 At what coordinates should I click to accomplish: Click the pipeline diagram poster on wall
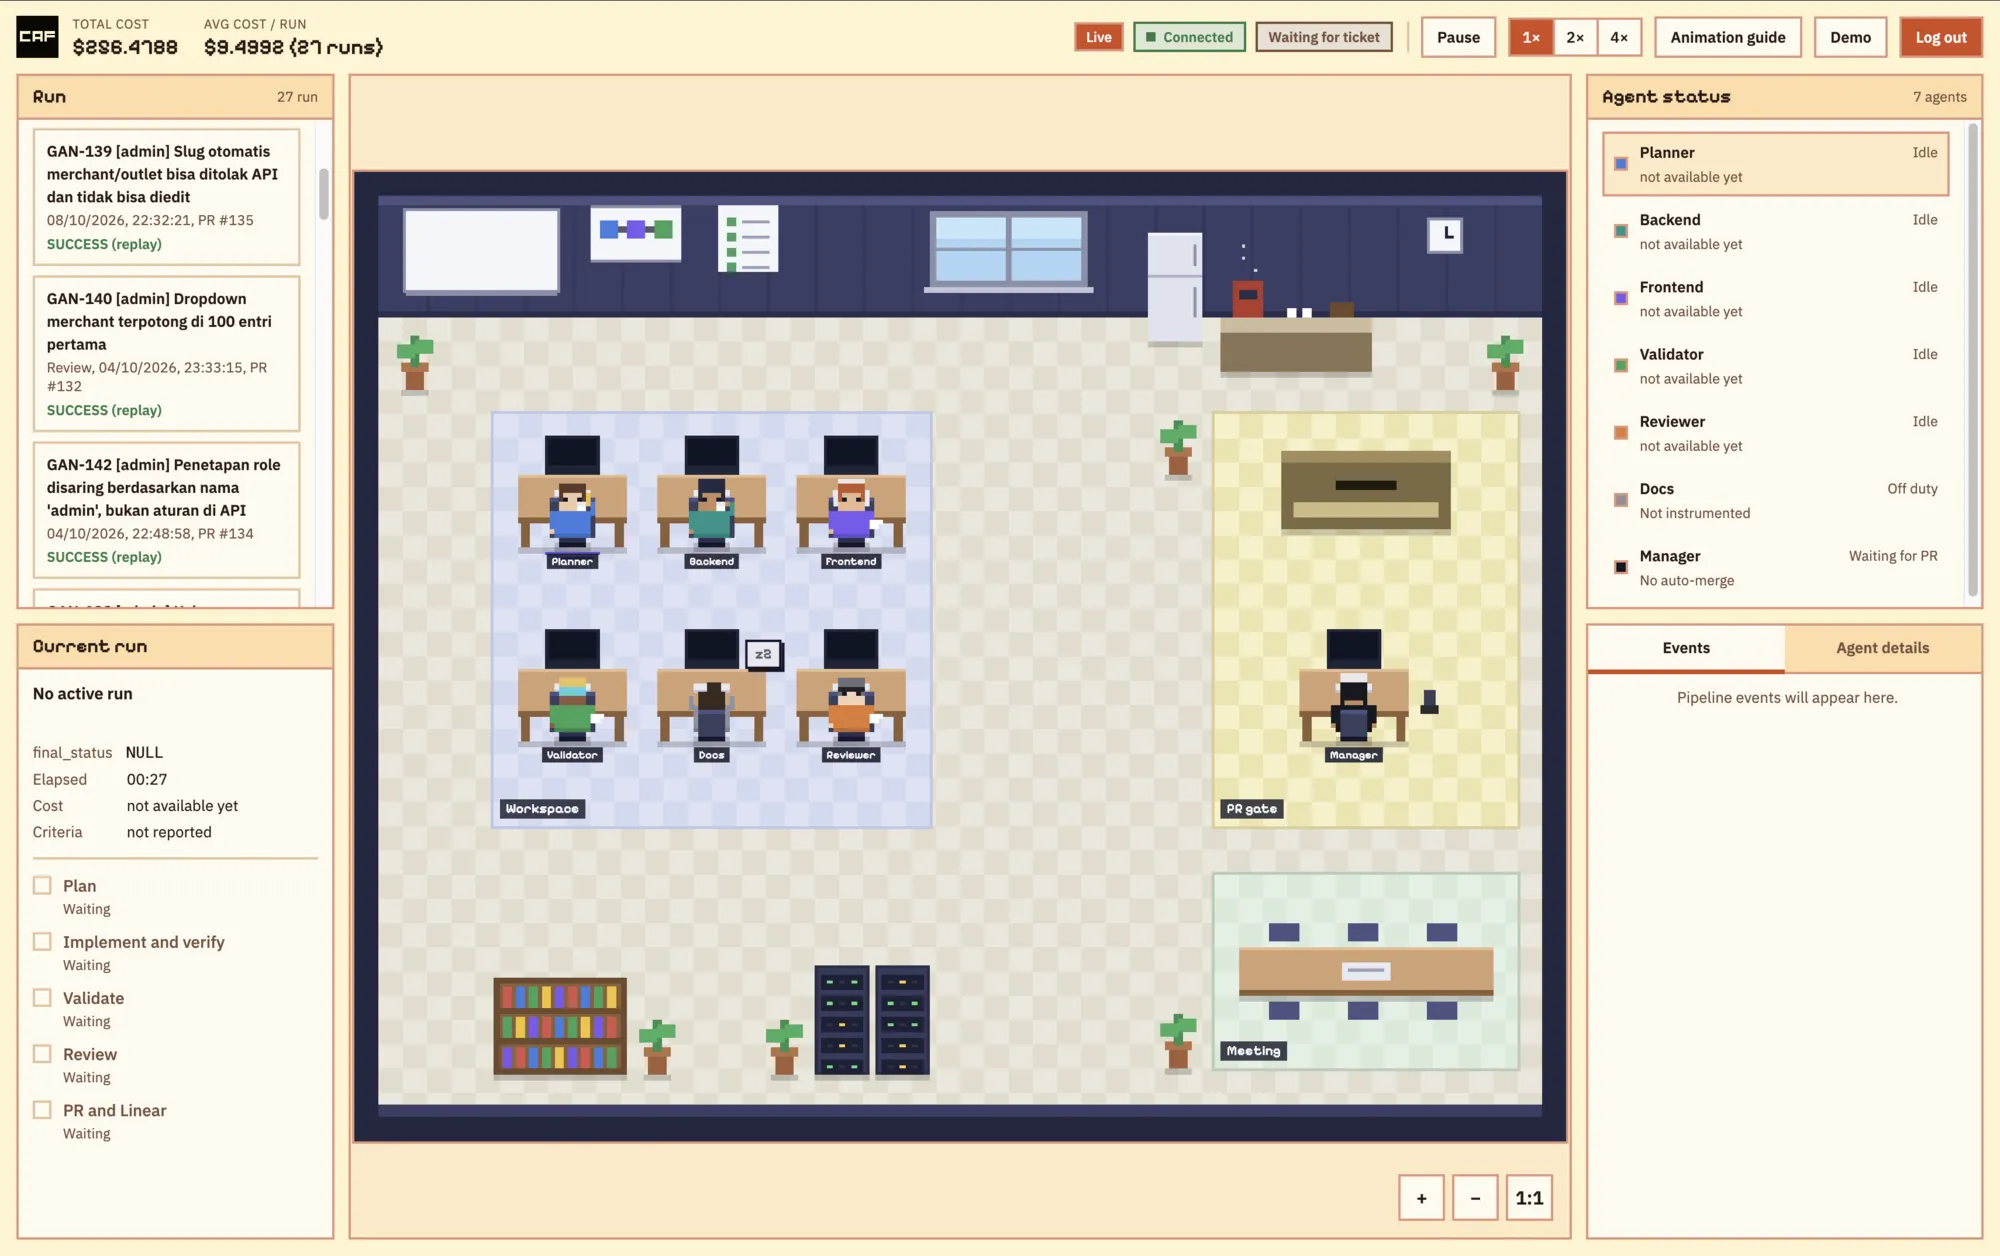636,233
